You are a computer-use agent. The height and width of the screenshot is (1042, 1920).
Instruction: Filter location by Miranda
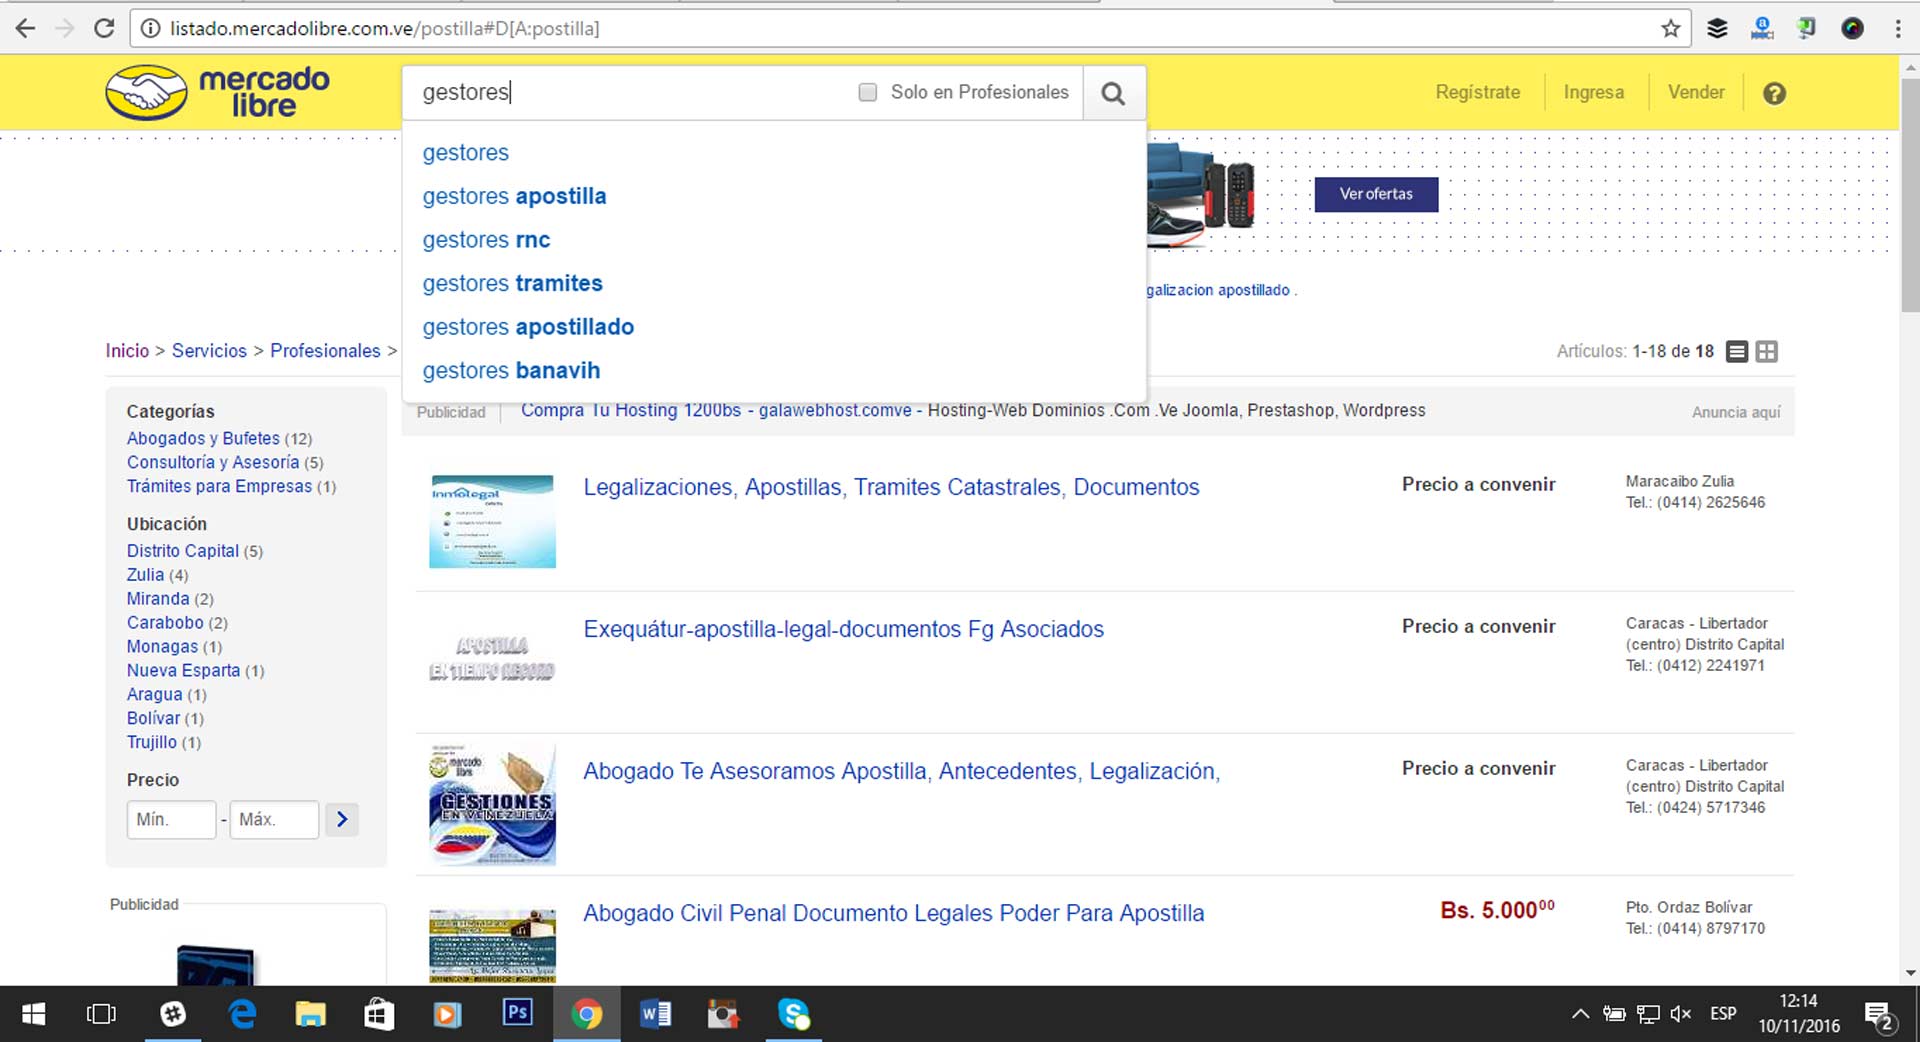[157, 599]
